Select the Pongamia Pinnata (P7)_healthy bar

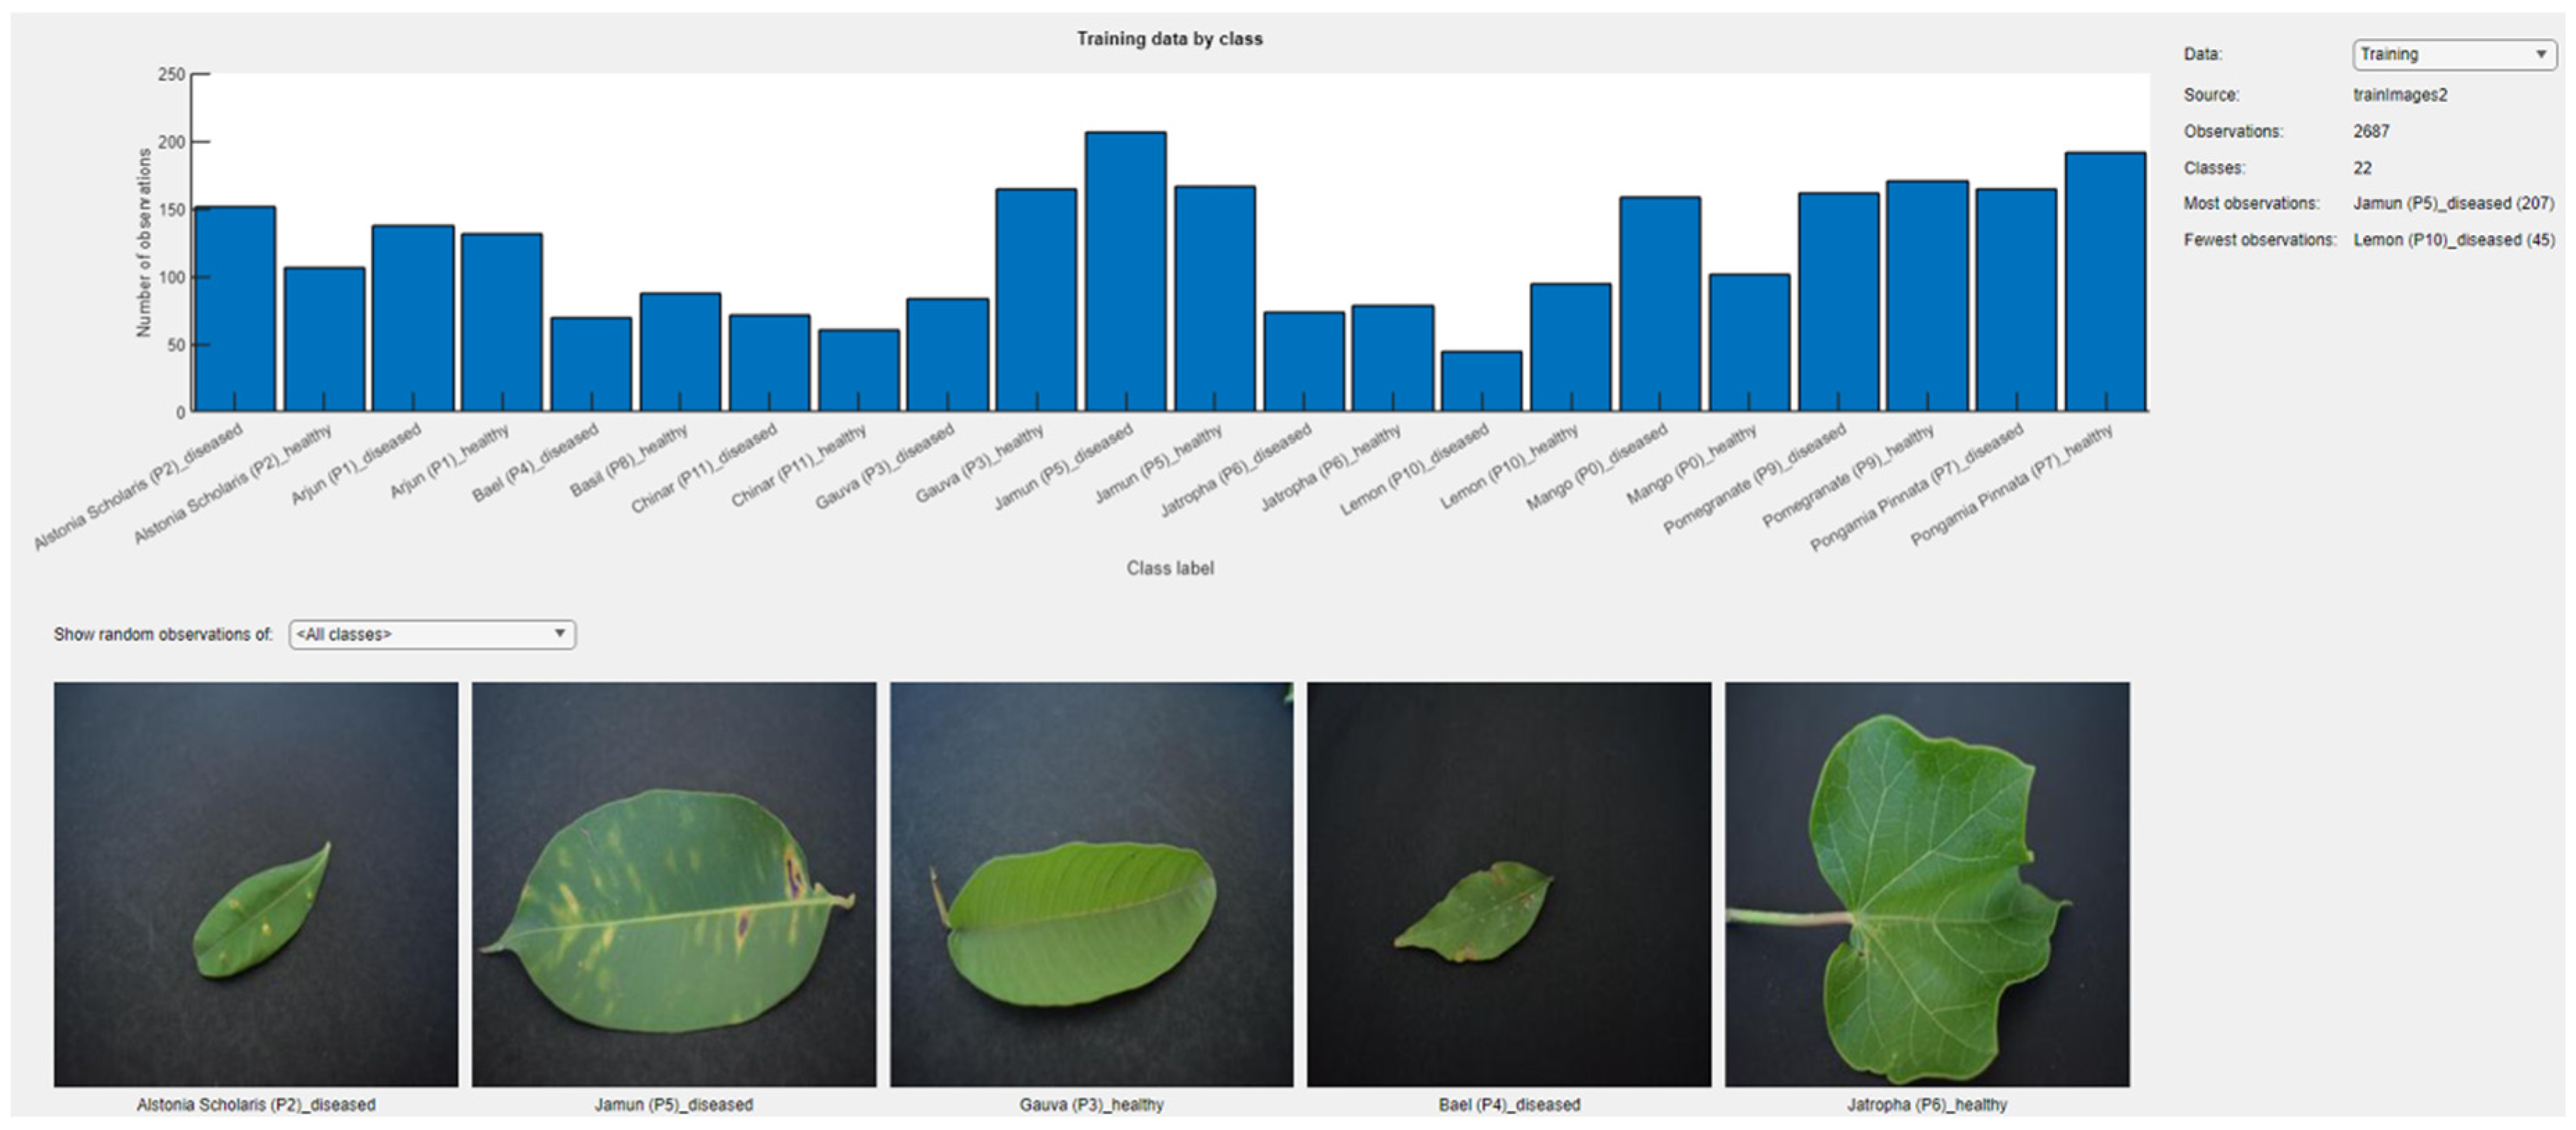pyautogui.click(x=2105, y=282)
